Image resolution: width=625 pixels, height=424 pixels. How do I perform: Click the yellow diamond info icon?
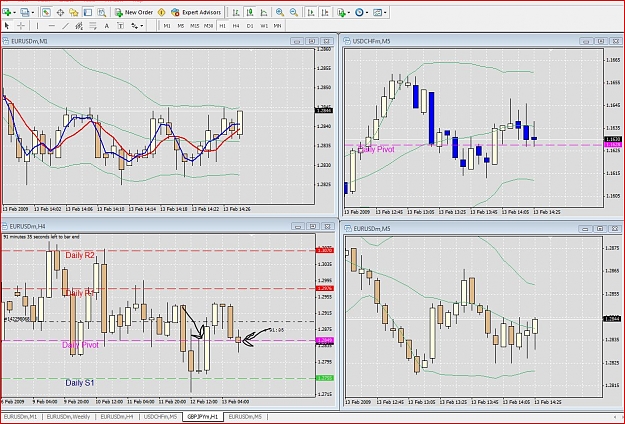(161, 12)
